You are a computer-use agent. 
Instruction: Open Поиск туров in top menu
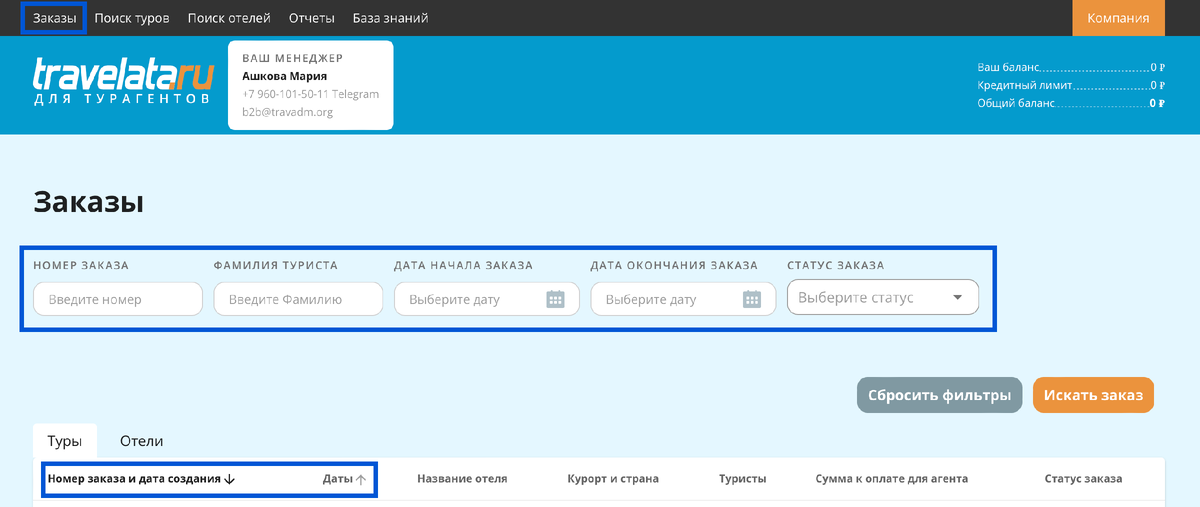pos(132,18)
